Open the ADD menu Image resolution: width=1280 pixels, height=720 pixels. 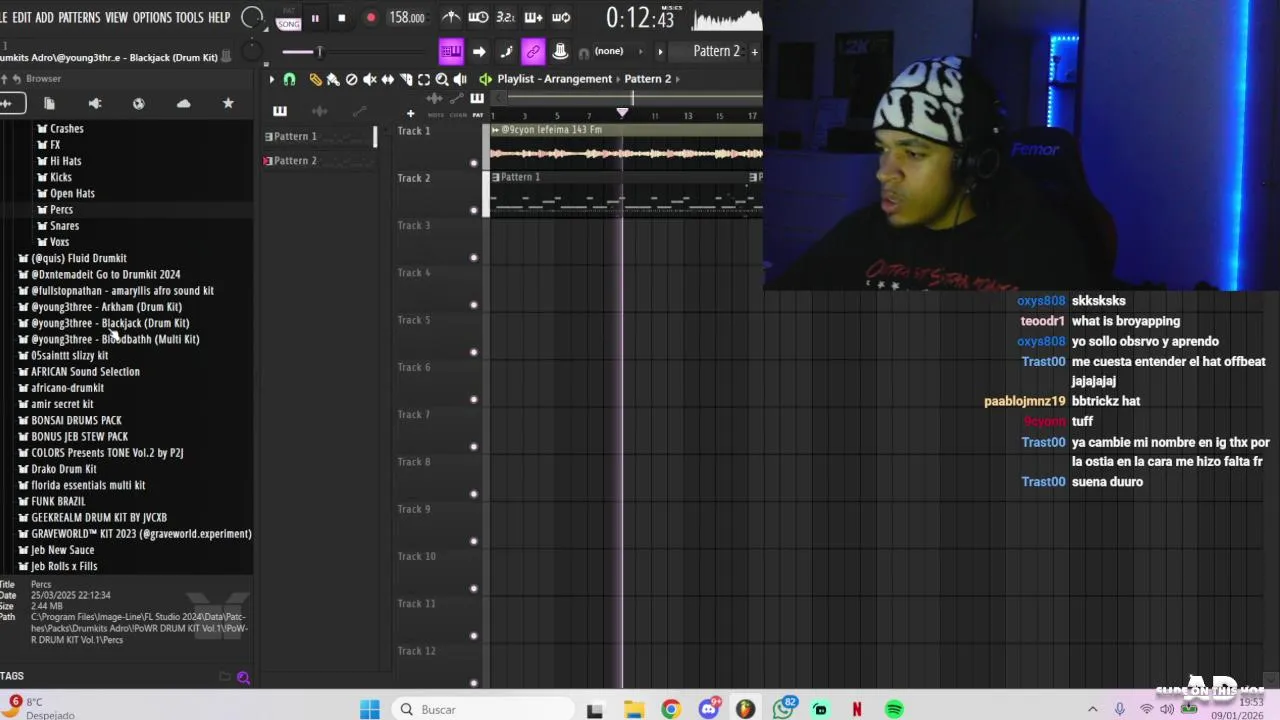tap(45, 18)
